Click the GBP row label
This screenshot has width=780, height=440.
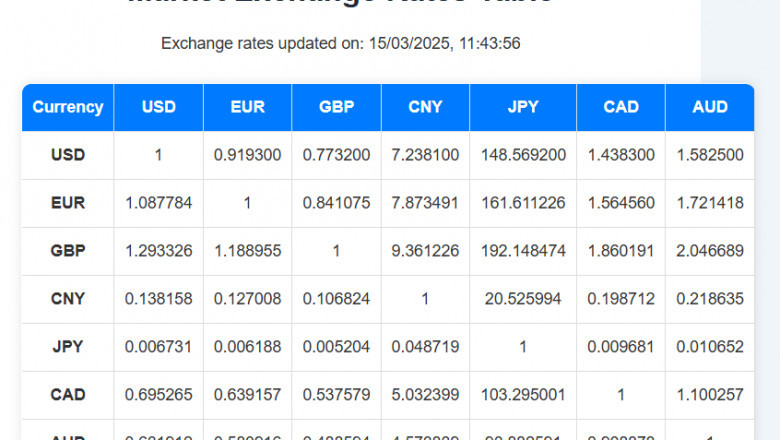click(x=68, y=251)
